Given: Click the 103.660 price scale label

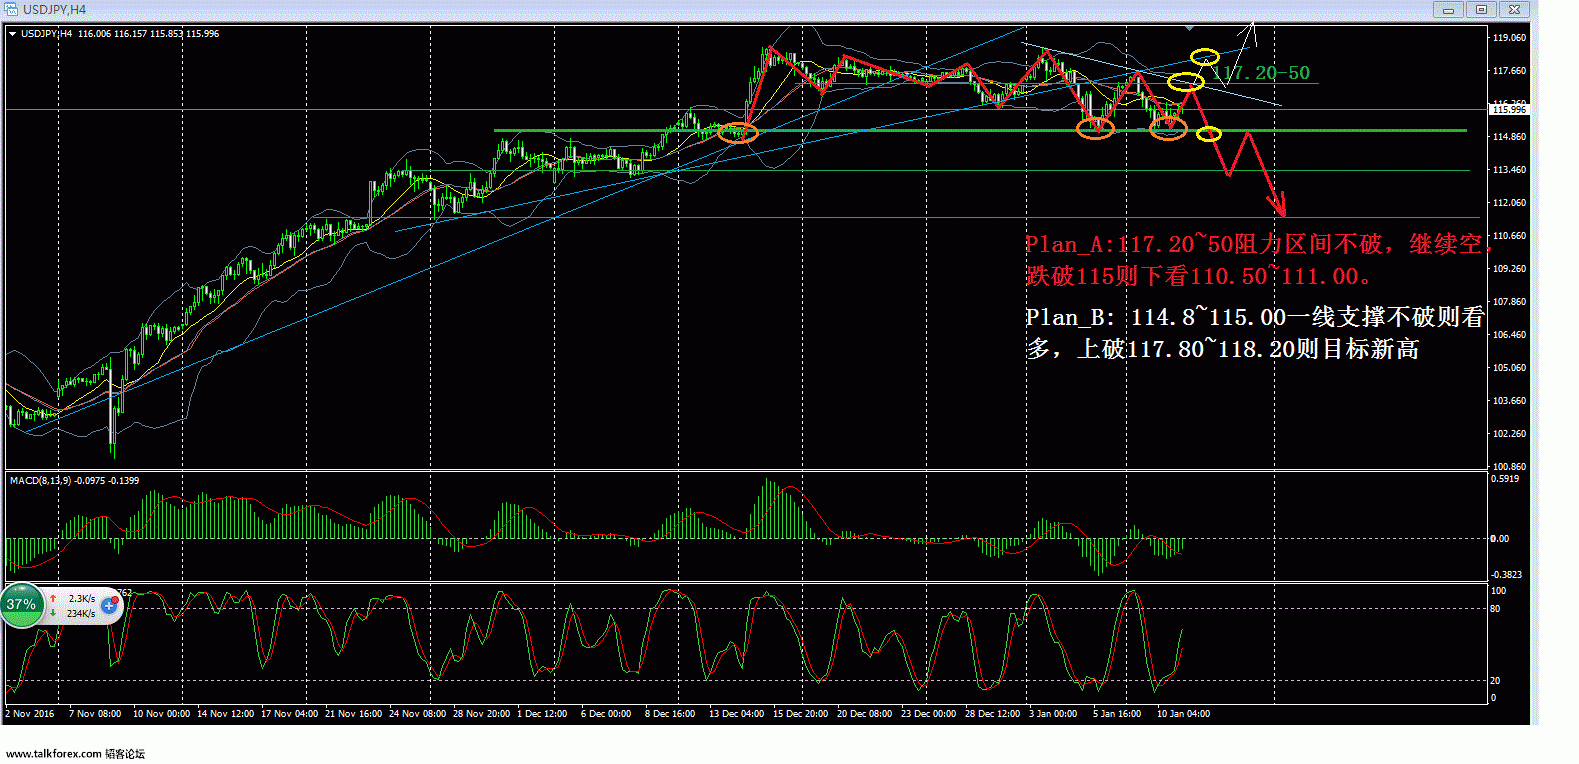Looking at the screenshot, I should coord(1509,401).
